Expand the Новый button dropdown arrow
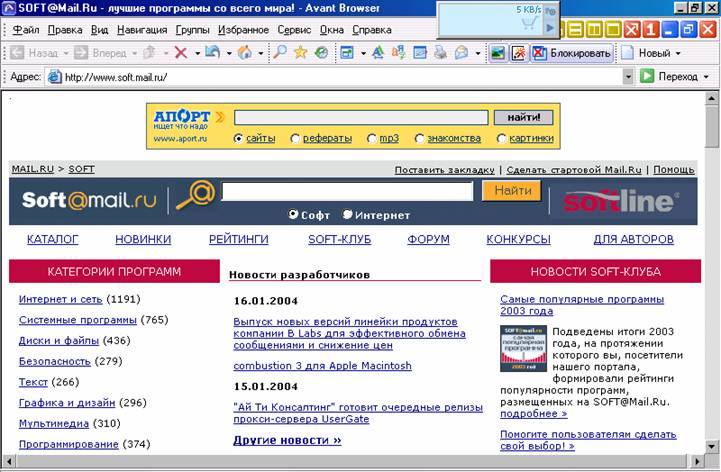The height and width of the screenshot is (472, 721). (678, 53)
